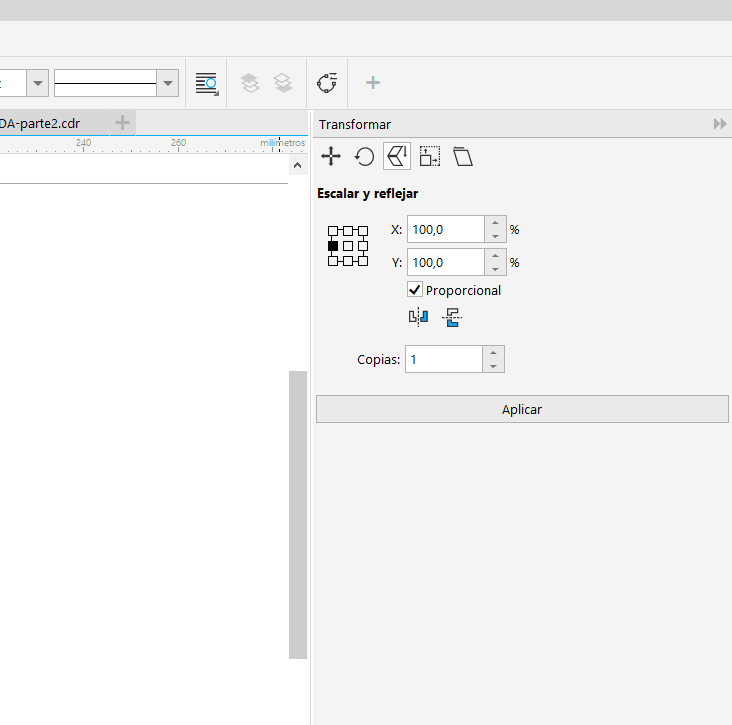Collapse the Transformar docker with double arrow
Screen dimensions: 732x725
(720, 124)
